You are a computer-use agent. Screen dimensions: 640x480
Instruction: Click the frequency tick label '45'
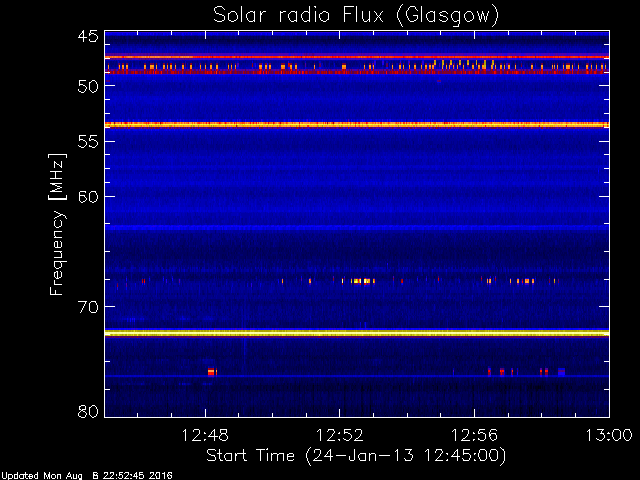(x=88, y=36)
